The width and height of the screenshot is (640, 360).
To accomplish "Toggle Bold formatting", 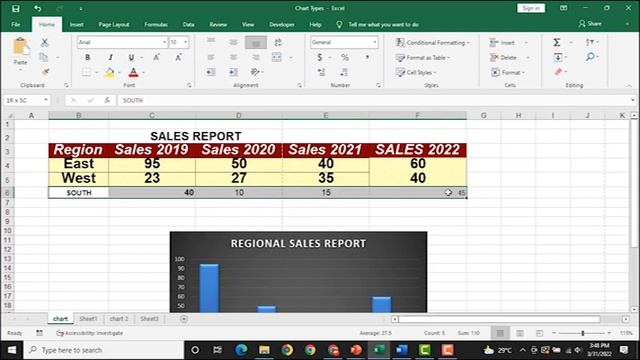I will click(87, 58).
